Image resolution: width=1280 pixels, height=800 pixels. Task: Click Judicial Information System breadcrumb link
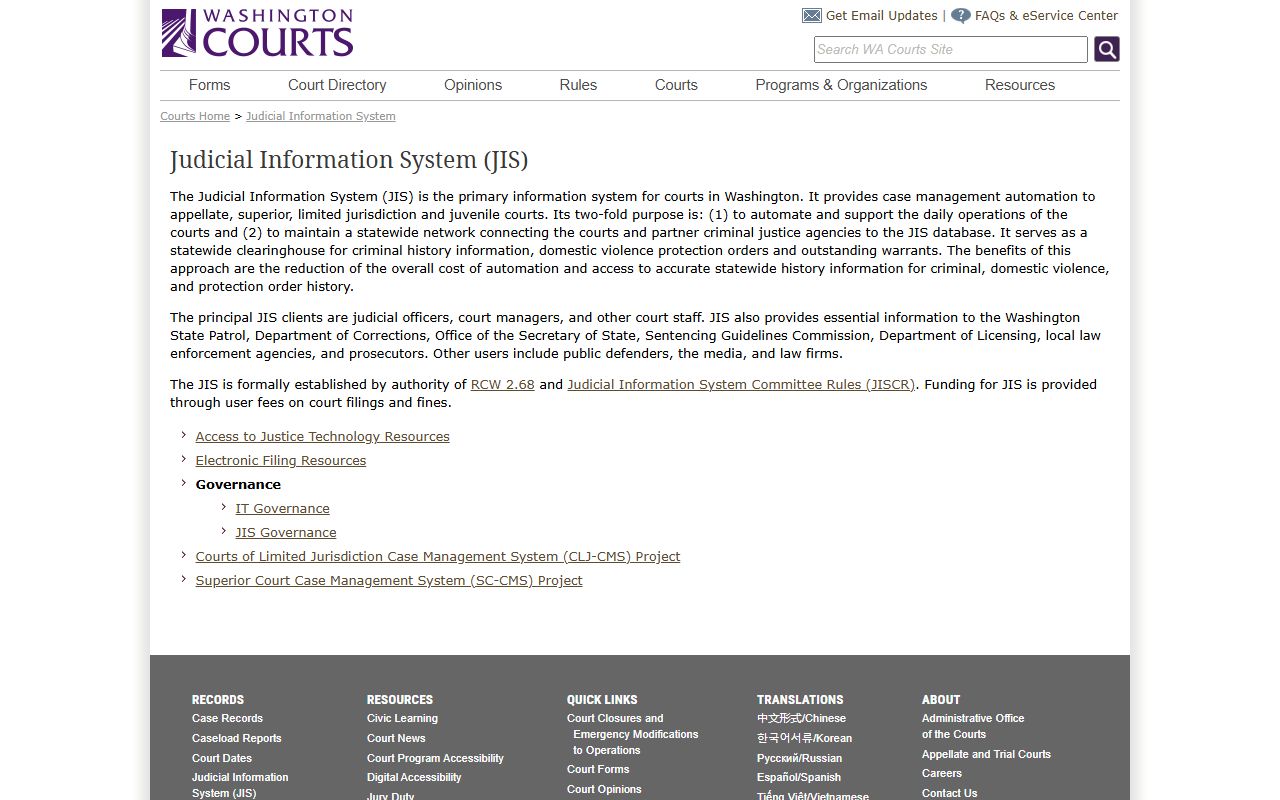pyautogui.click(x=321, y=116)
